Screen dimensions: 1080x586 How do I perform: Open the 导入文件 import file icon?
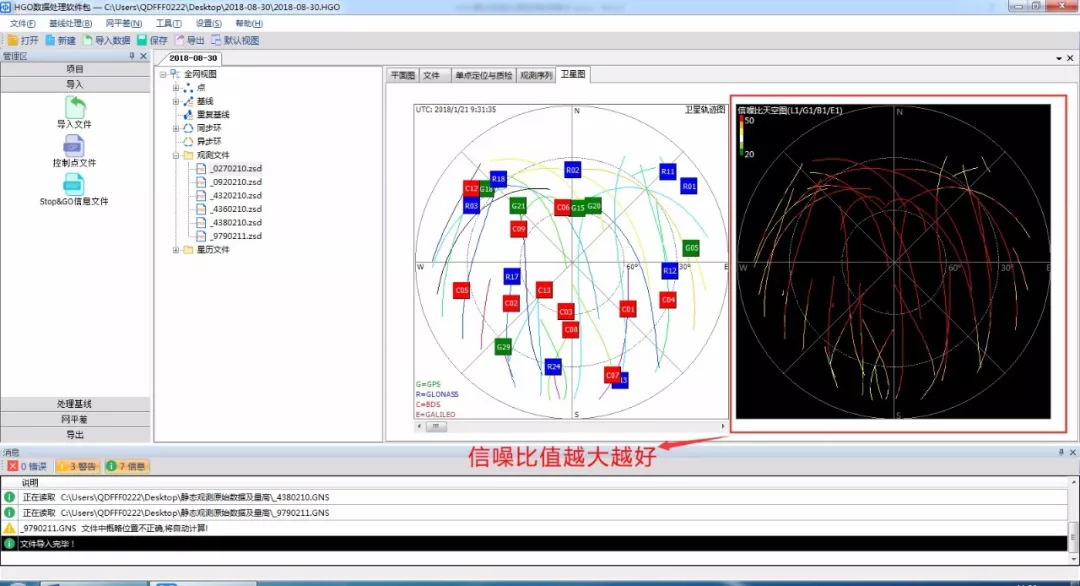tap(74, 107)
